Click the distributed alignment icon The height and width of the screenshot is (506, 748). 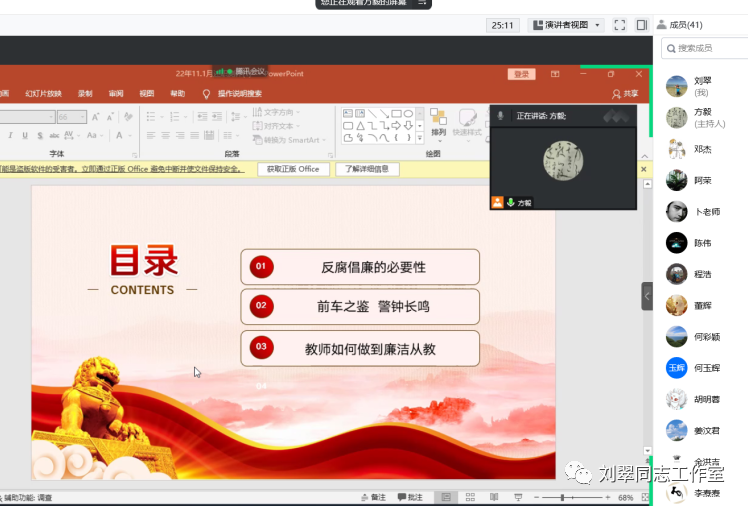(x=209, y=135)
